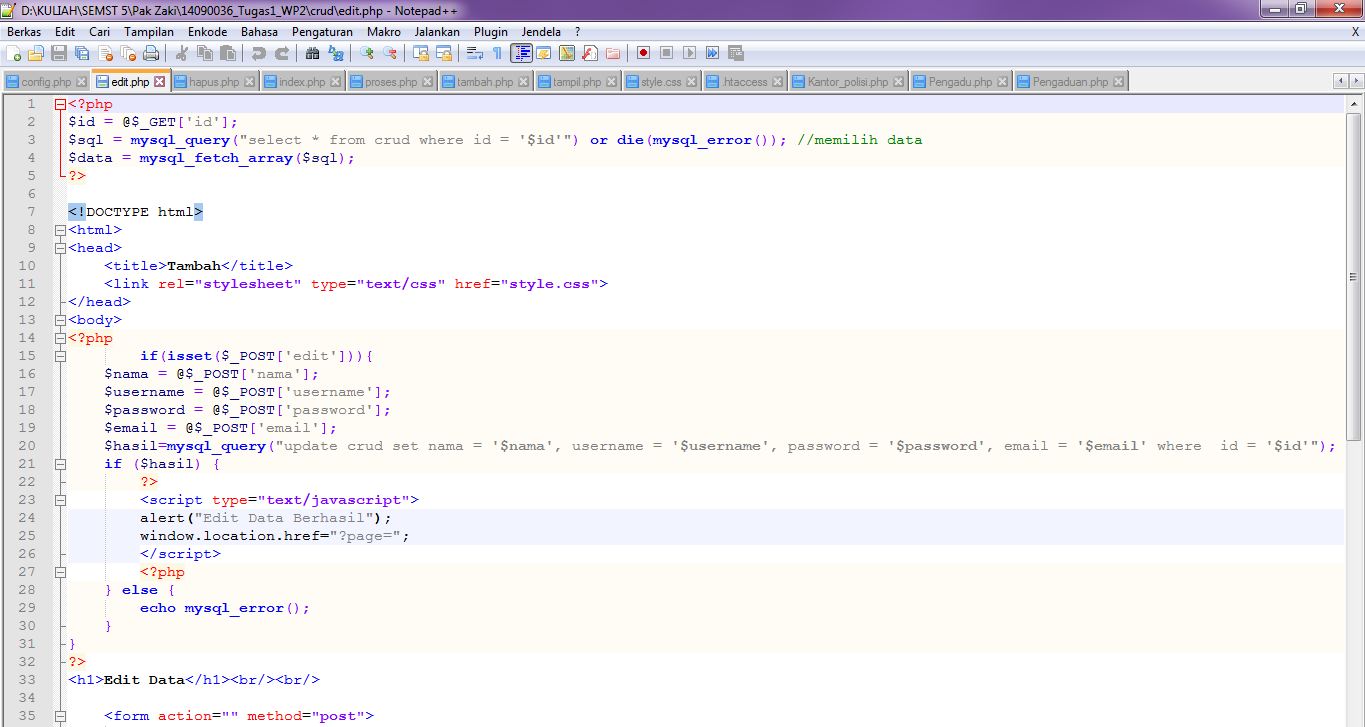1365x727 pixels.
Task: Click the Zoom Out icon
Action: (389, 53)
